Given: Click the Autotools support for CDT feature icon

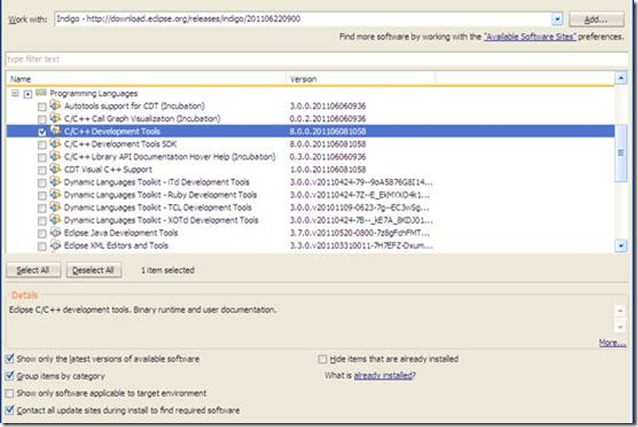Looking at the screenshot, I should point(55,105).
